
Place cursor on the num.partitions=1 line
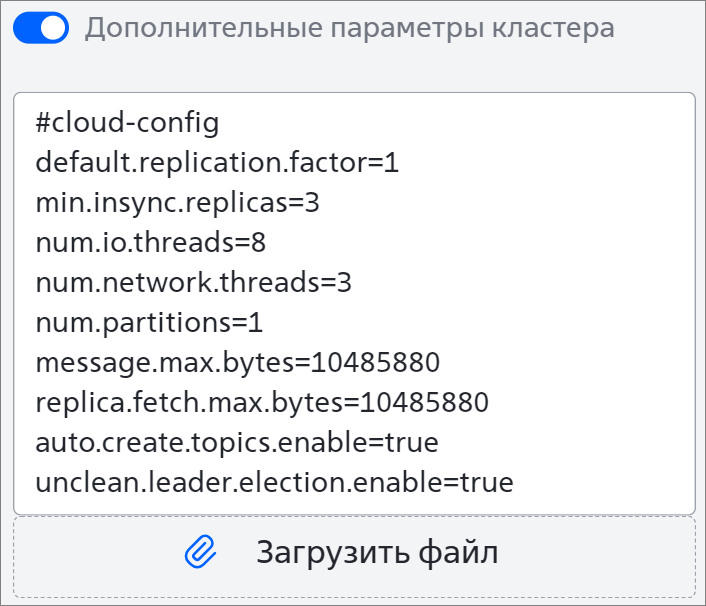(x=149, y=323)
